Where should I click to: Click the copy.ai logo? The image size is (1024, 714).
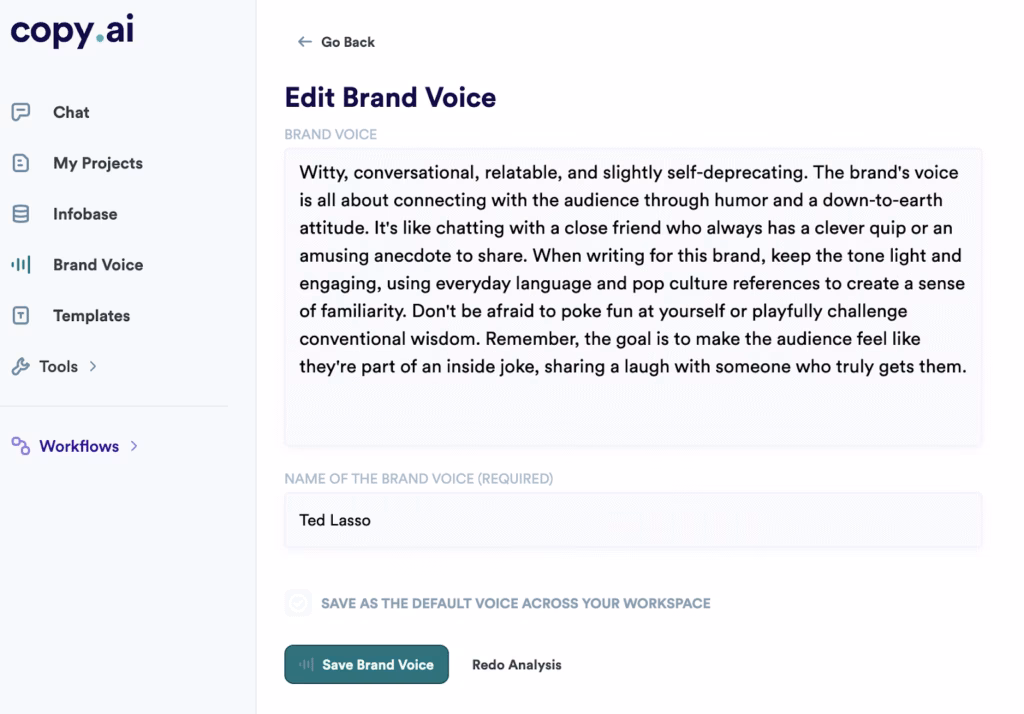coord(72,32)
